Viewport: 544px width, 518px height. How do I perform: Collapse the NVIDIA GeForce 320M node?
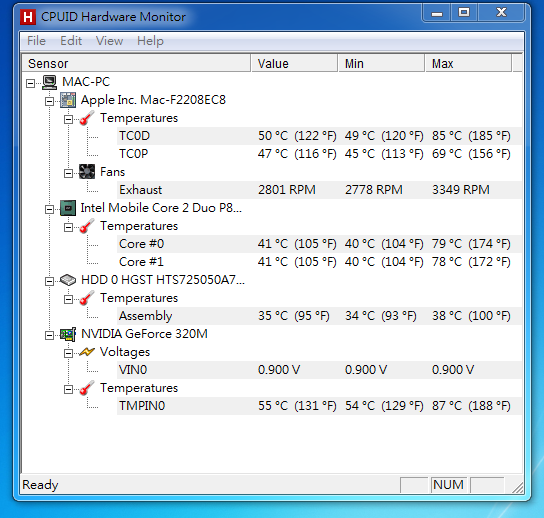coord(49,335)
